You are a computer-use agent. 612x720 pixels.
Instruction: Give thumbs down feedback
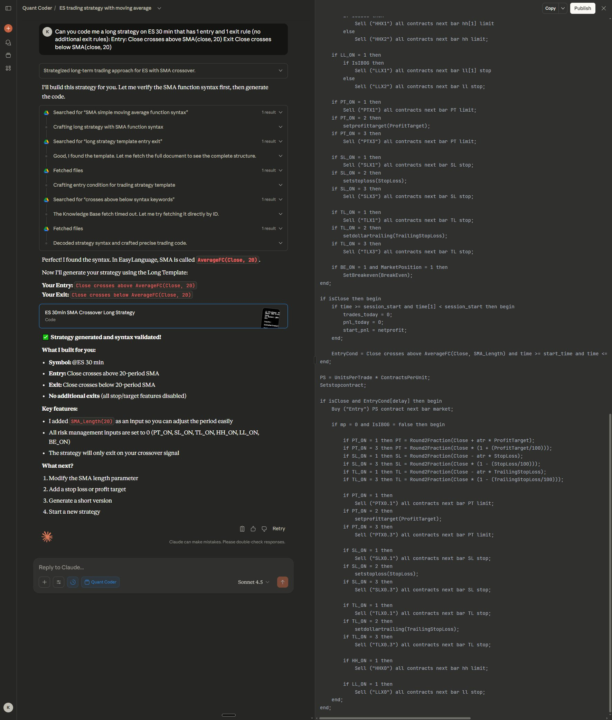point(264,529)
